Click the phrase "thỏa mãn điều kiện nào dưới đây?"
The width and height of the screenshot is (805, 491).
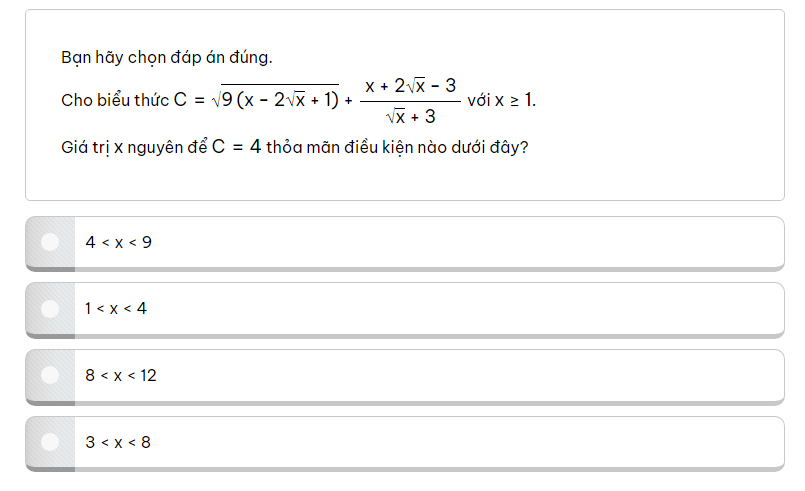[398, 147]
